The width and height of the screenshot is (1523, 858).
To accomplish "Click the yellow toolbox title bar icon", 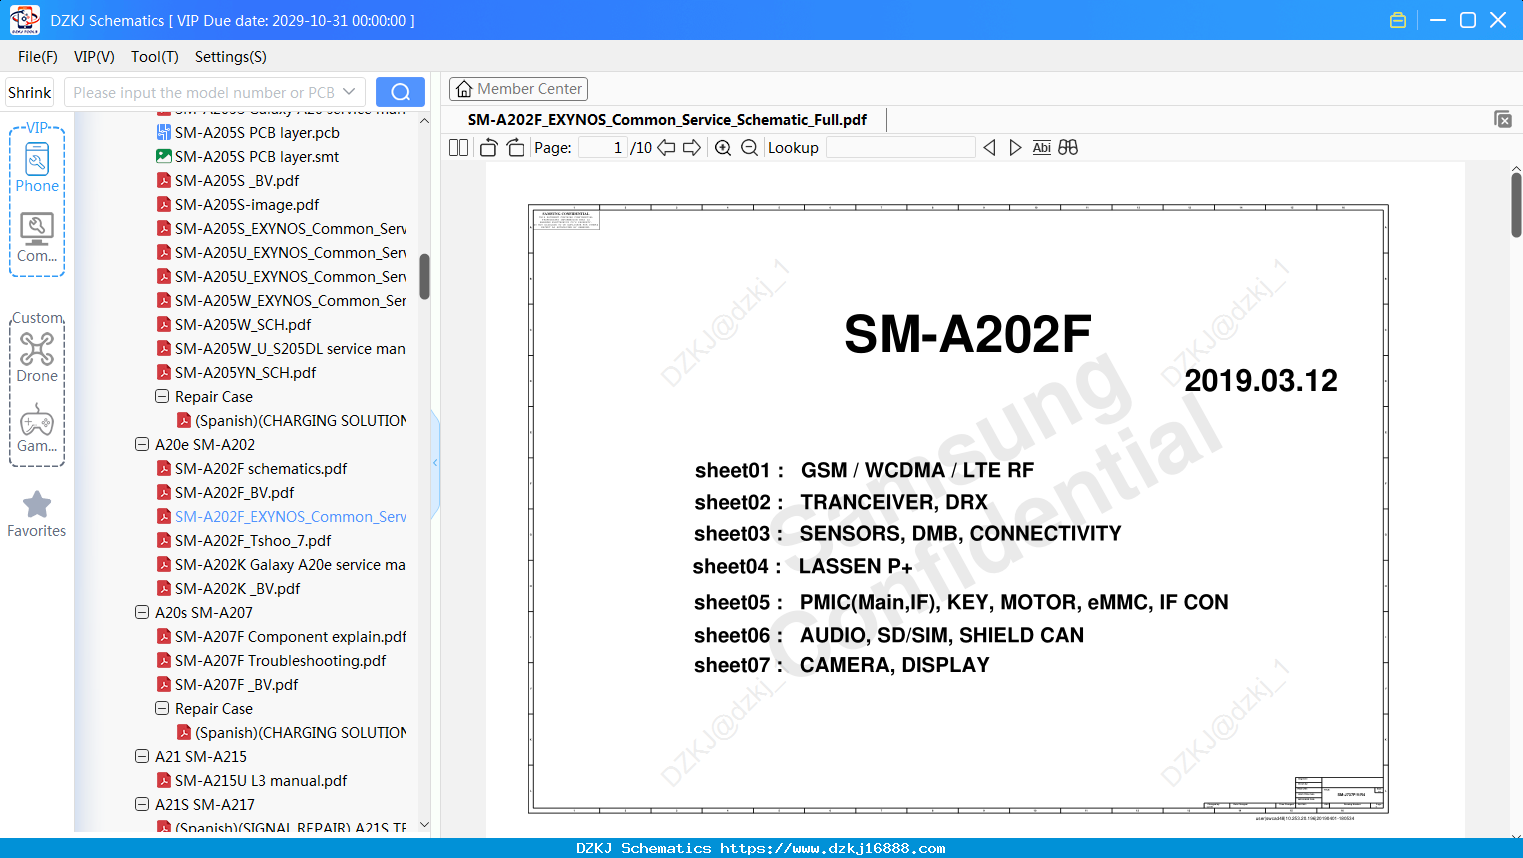I will point(1398,20).
